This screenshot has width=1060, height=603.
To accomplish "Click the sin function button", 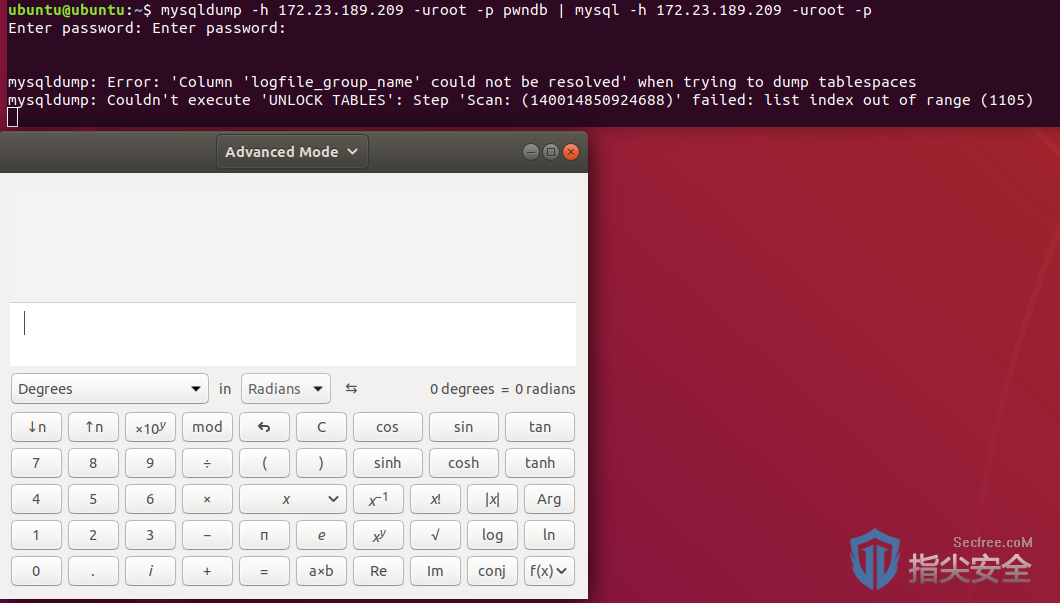I will coord(464,427).
